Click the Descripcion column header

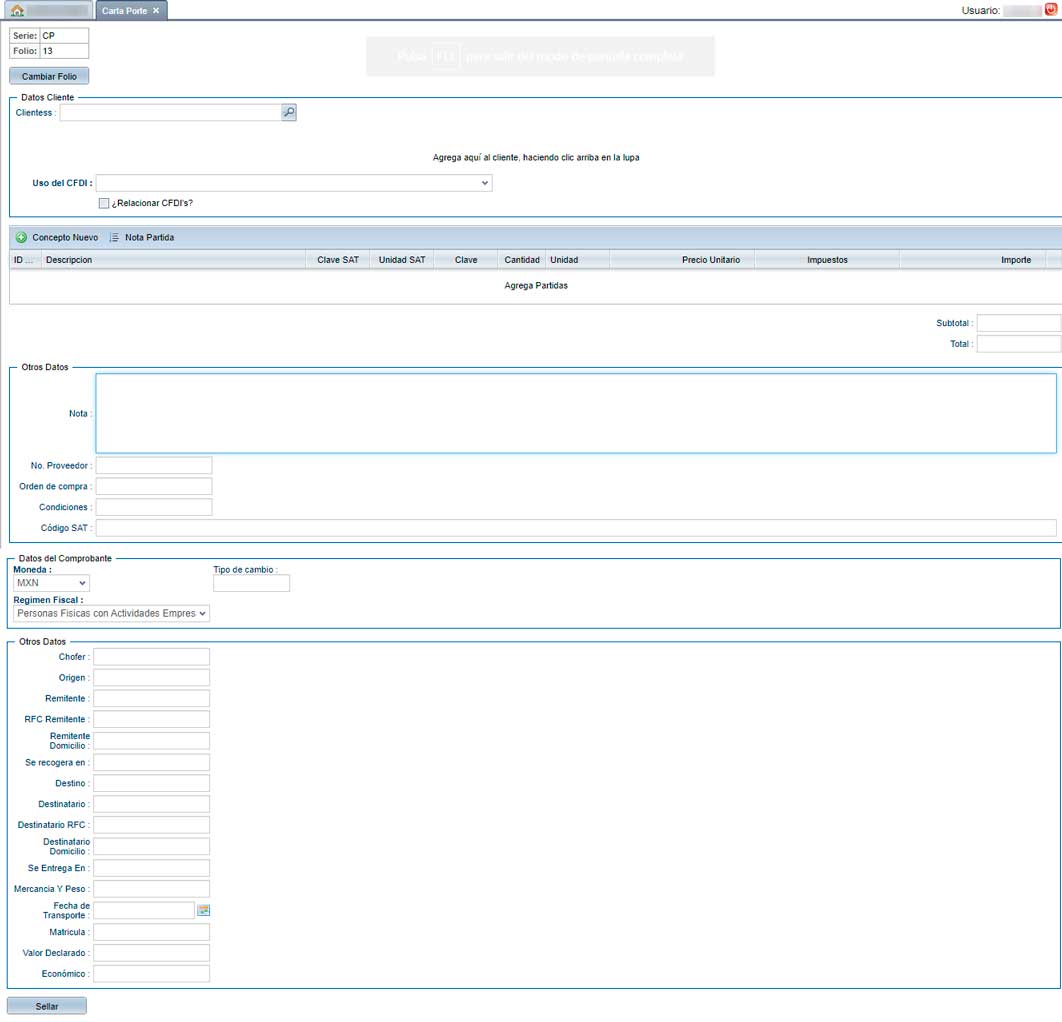(x=170, y=260)
